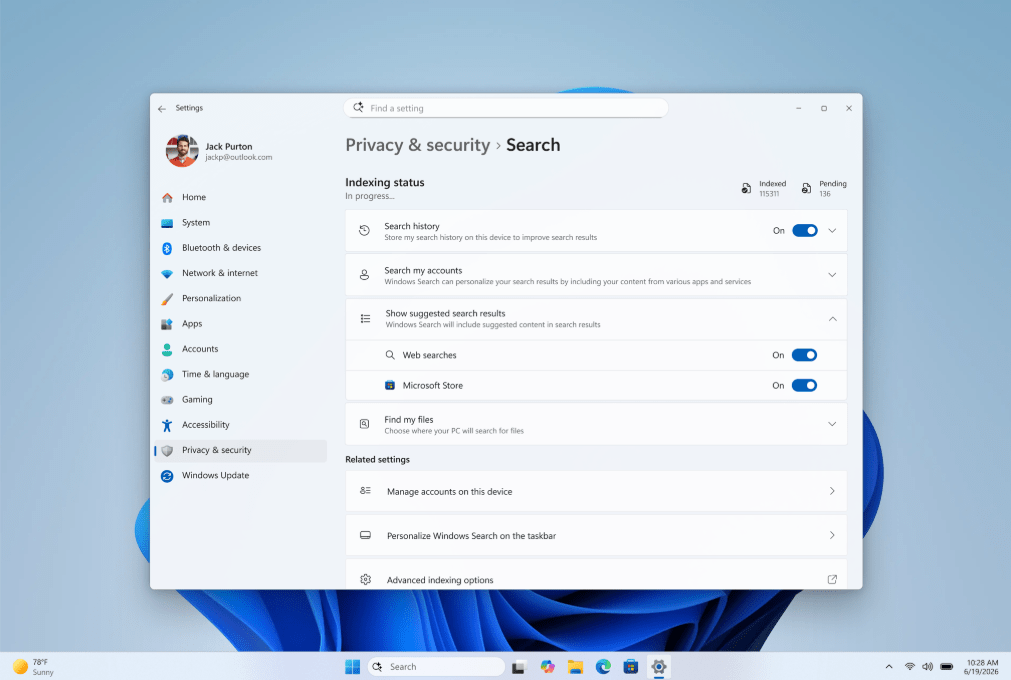This screenshot has height=680, width=1011.
Task: Open System settings in the sidebar
Action: 240,222
